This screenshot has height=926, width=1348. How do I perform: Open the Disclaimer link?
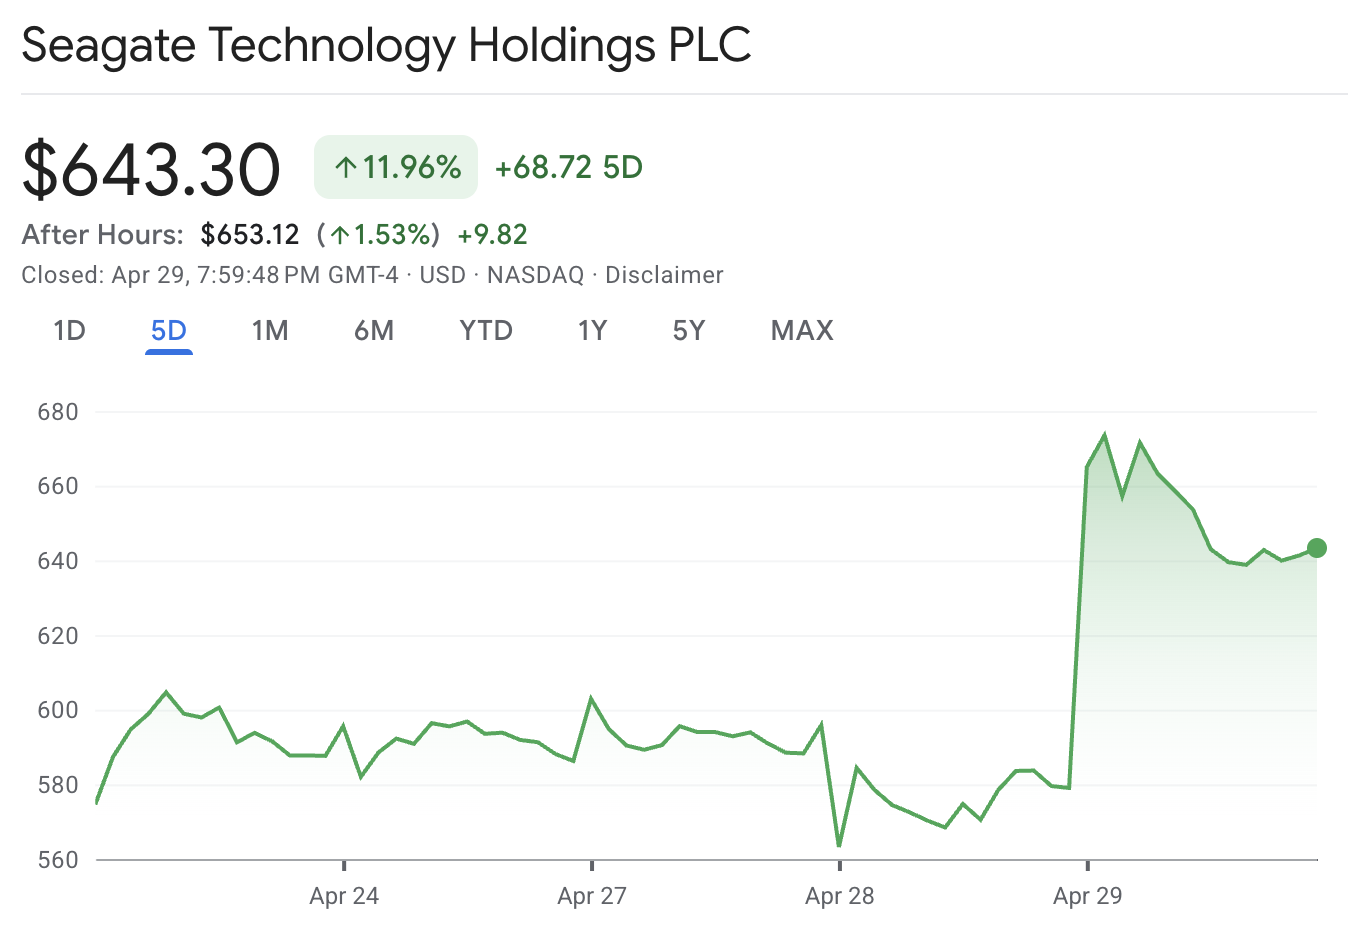(x=664, y=275)
